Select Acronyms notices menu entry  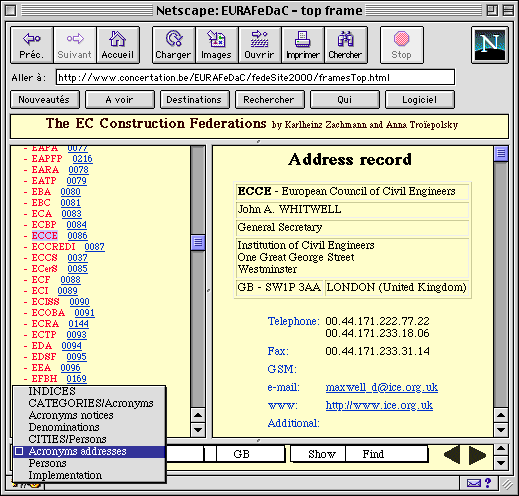tap(89, 415)
